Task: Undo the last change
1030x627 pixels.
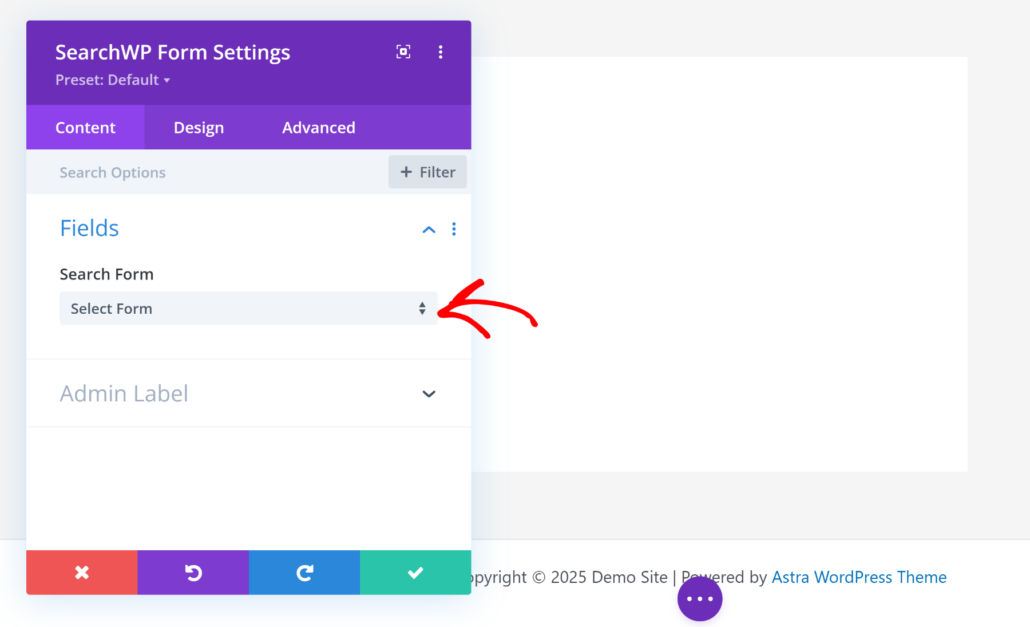Action: click(193, 573)
